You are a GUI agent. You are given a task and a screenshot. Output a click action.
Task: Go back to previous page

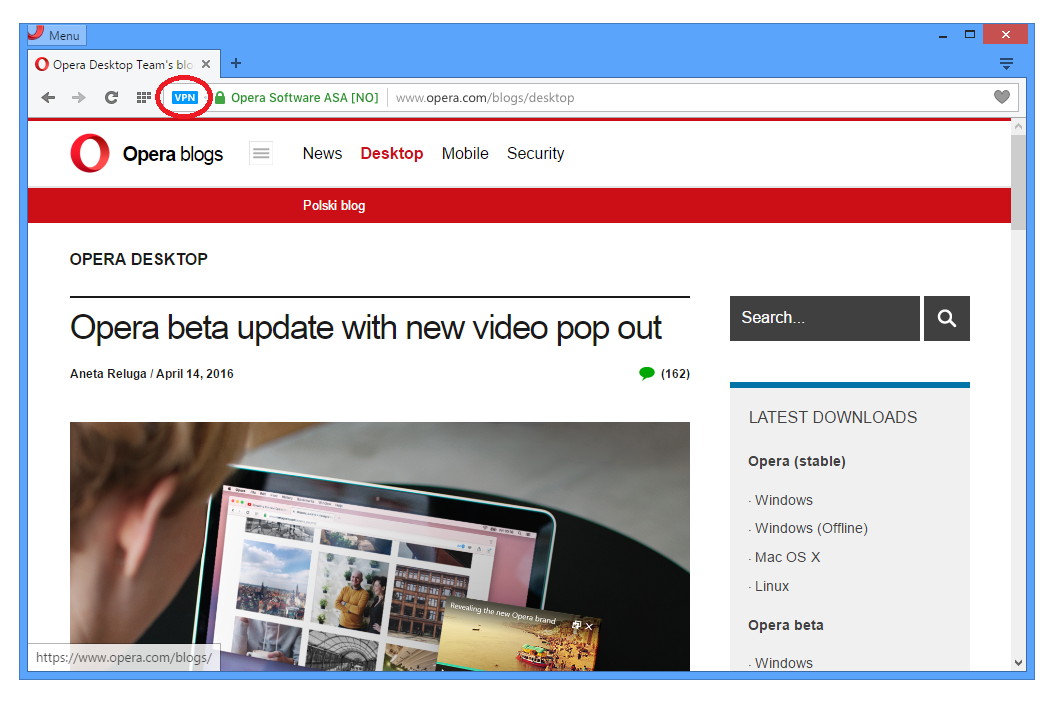pyautogui.click(x=48, y=98)
